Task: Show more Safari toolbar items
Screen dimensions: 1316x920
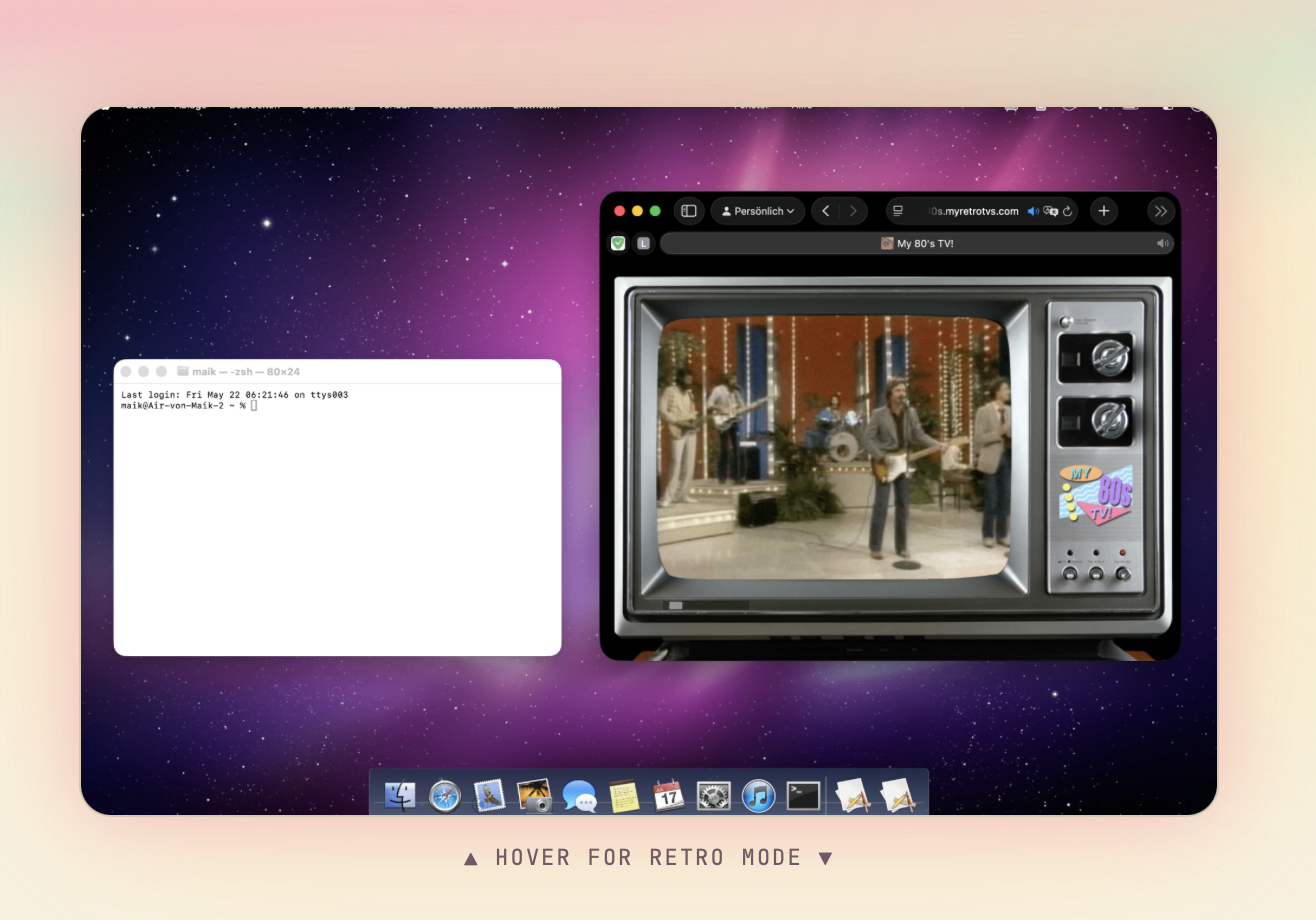Action: [x=1160, y=211]
